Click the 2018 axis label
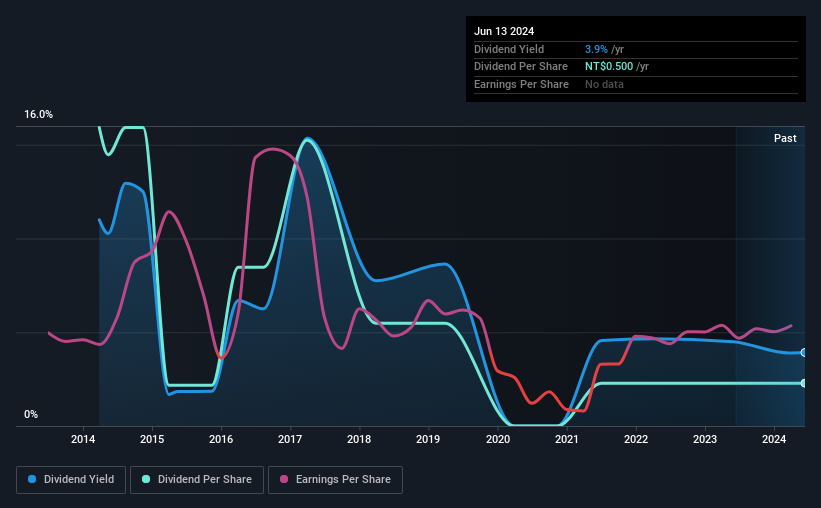Screen dimensions: 821x508 point(359,439)
